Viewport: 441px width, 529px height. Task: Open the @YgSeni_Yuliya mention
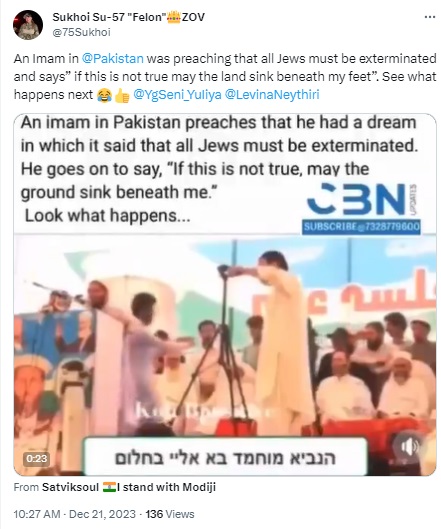tap(177, 95)
